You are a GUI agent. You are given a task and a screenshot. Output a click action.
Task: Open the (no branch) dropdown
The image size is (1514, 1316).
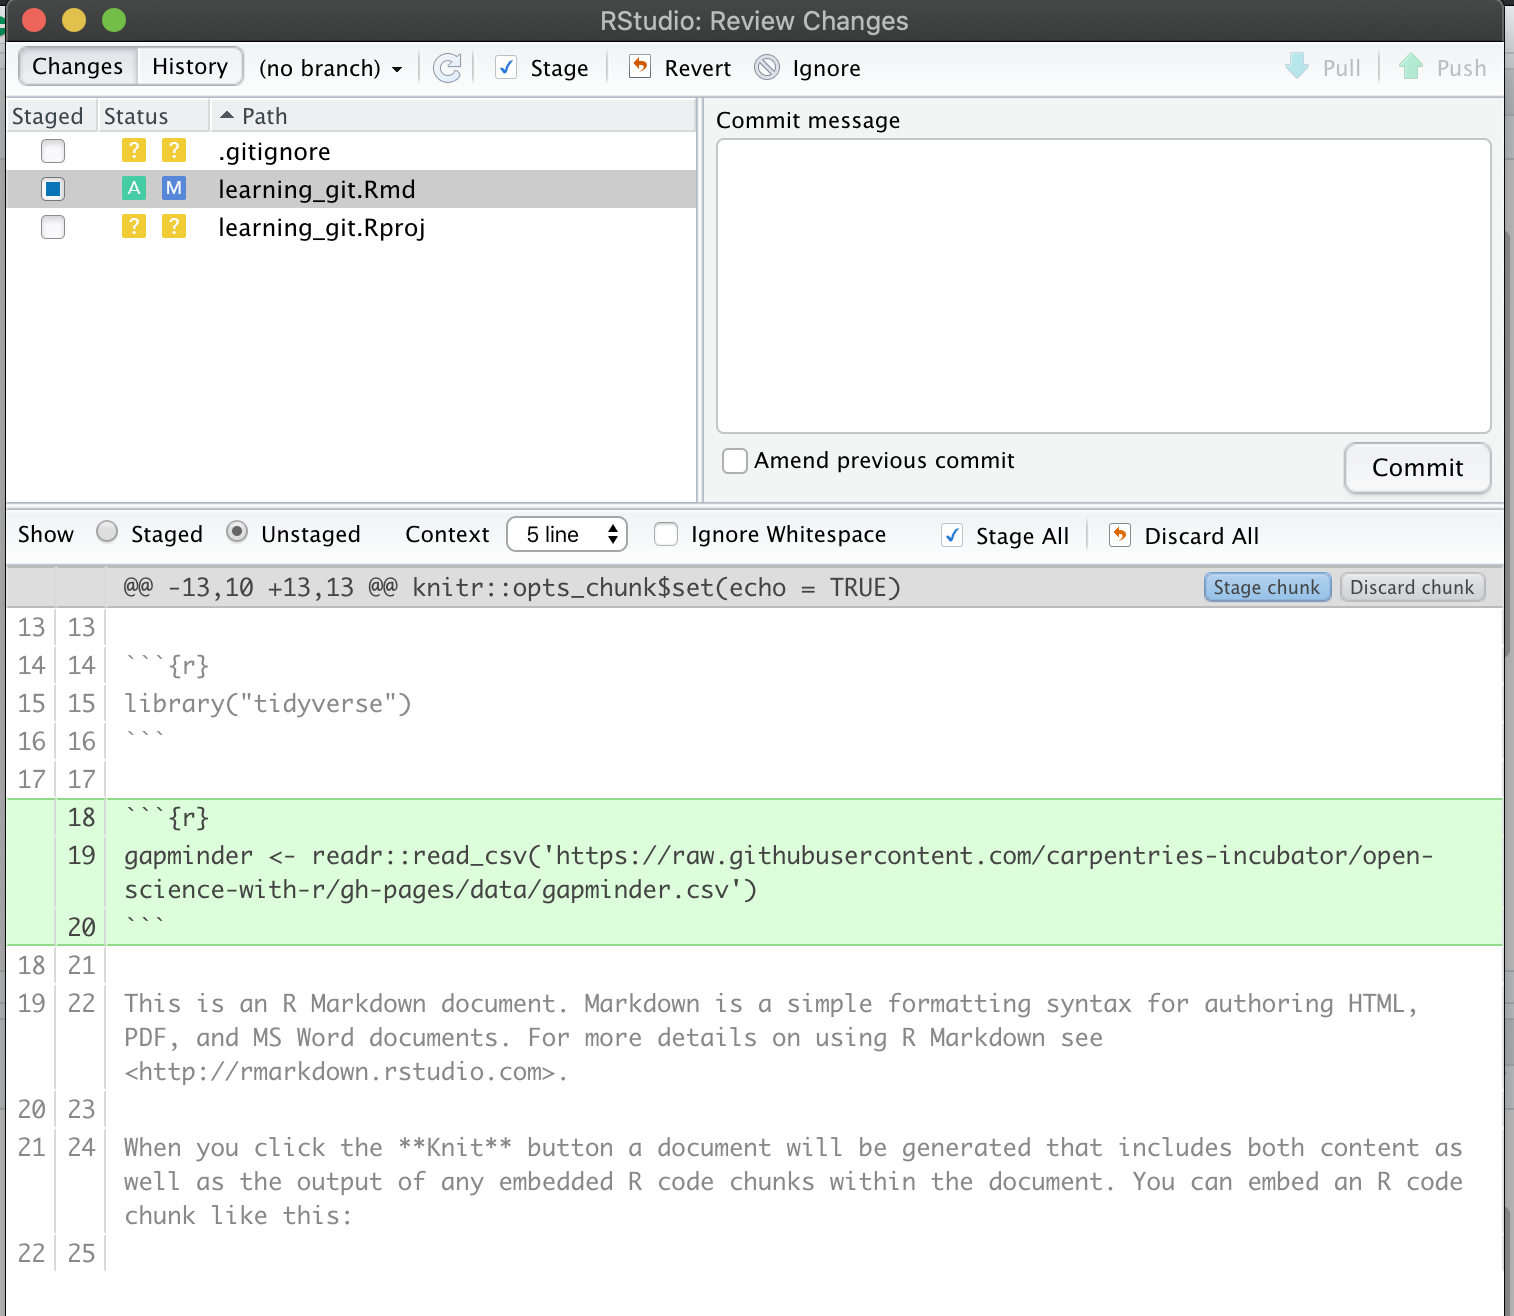point(330,68)
